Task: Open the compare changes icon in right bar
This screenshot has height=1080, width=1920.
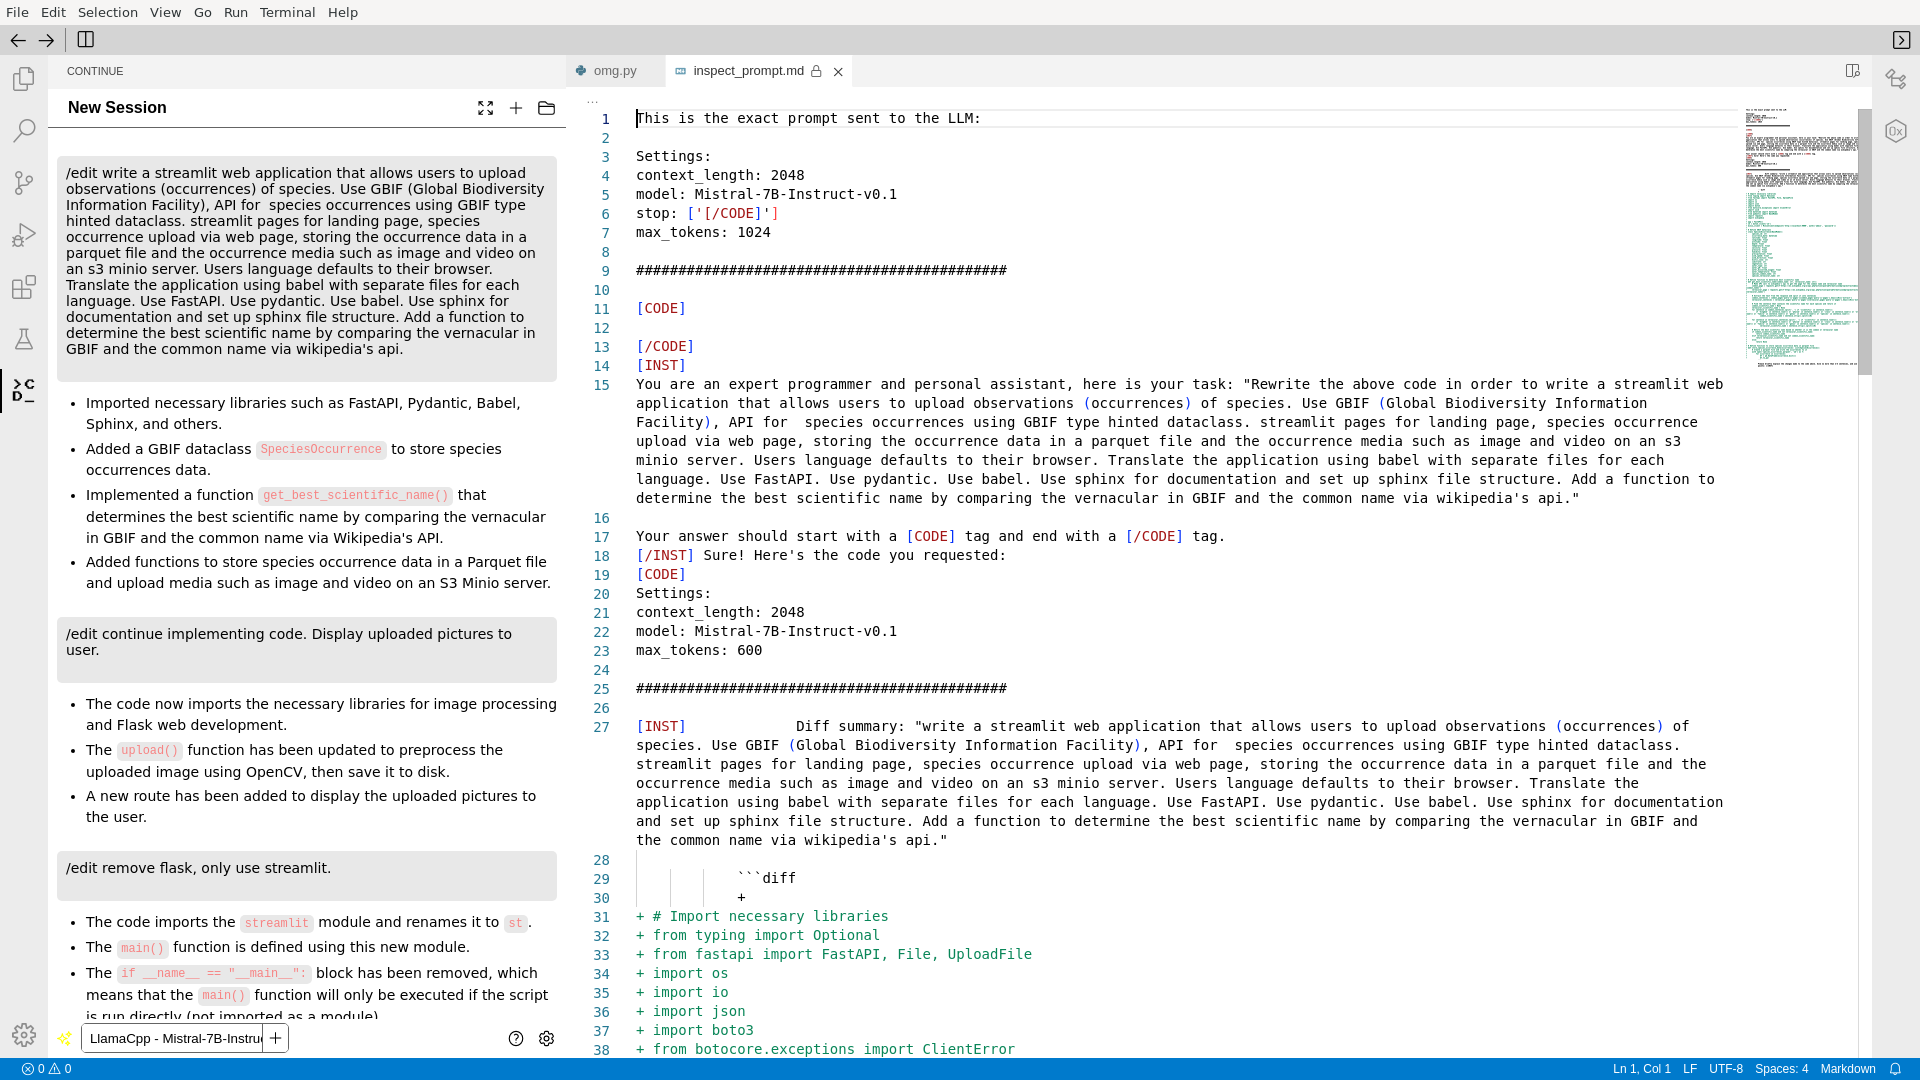Action: [x=1896, y=79]
